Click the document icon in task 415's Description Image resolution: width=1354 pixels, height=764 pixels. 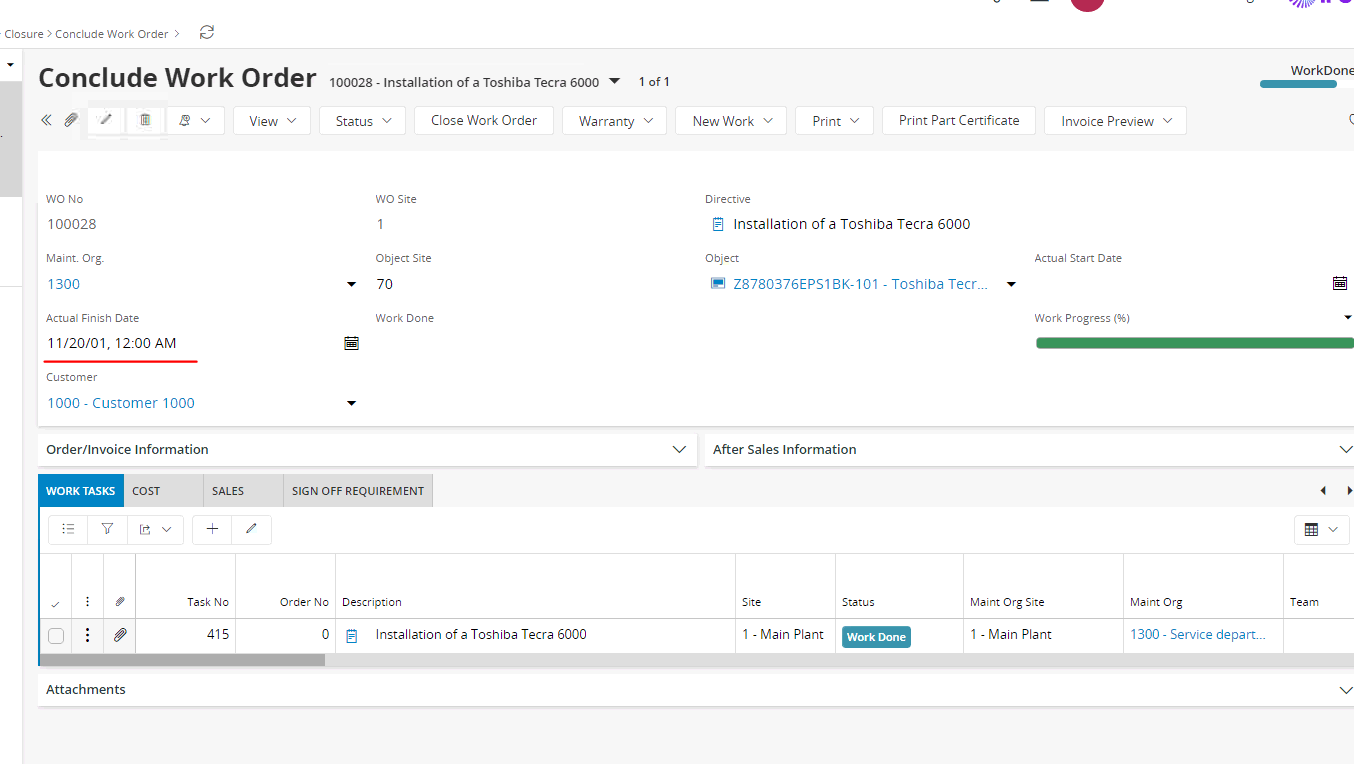coord(352,635)
